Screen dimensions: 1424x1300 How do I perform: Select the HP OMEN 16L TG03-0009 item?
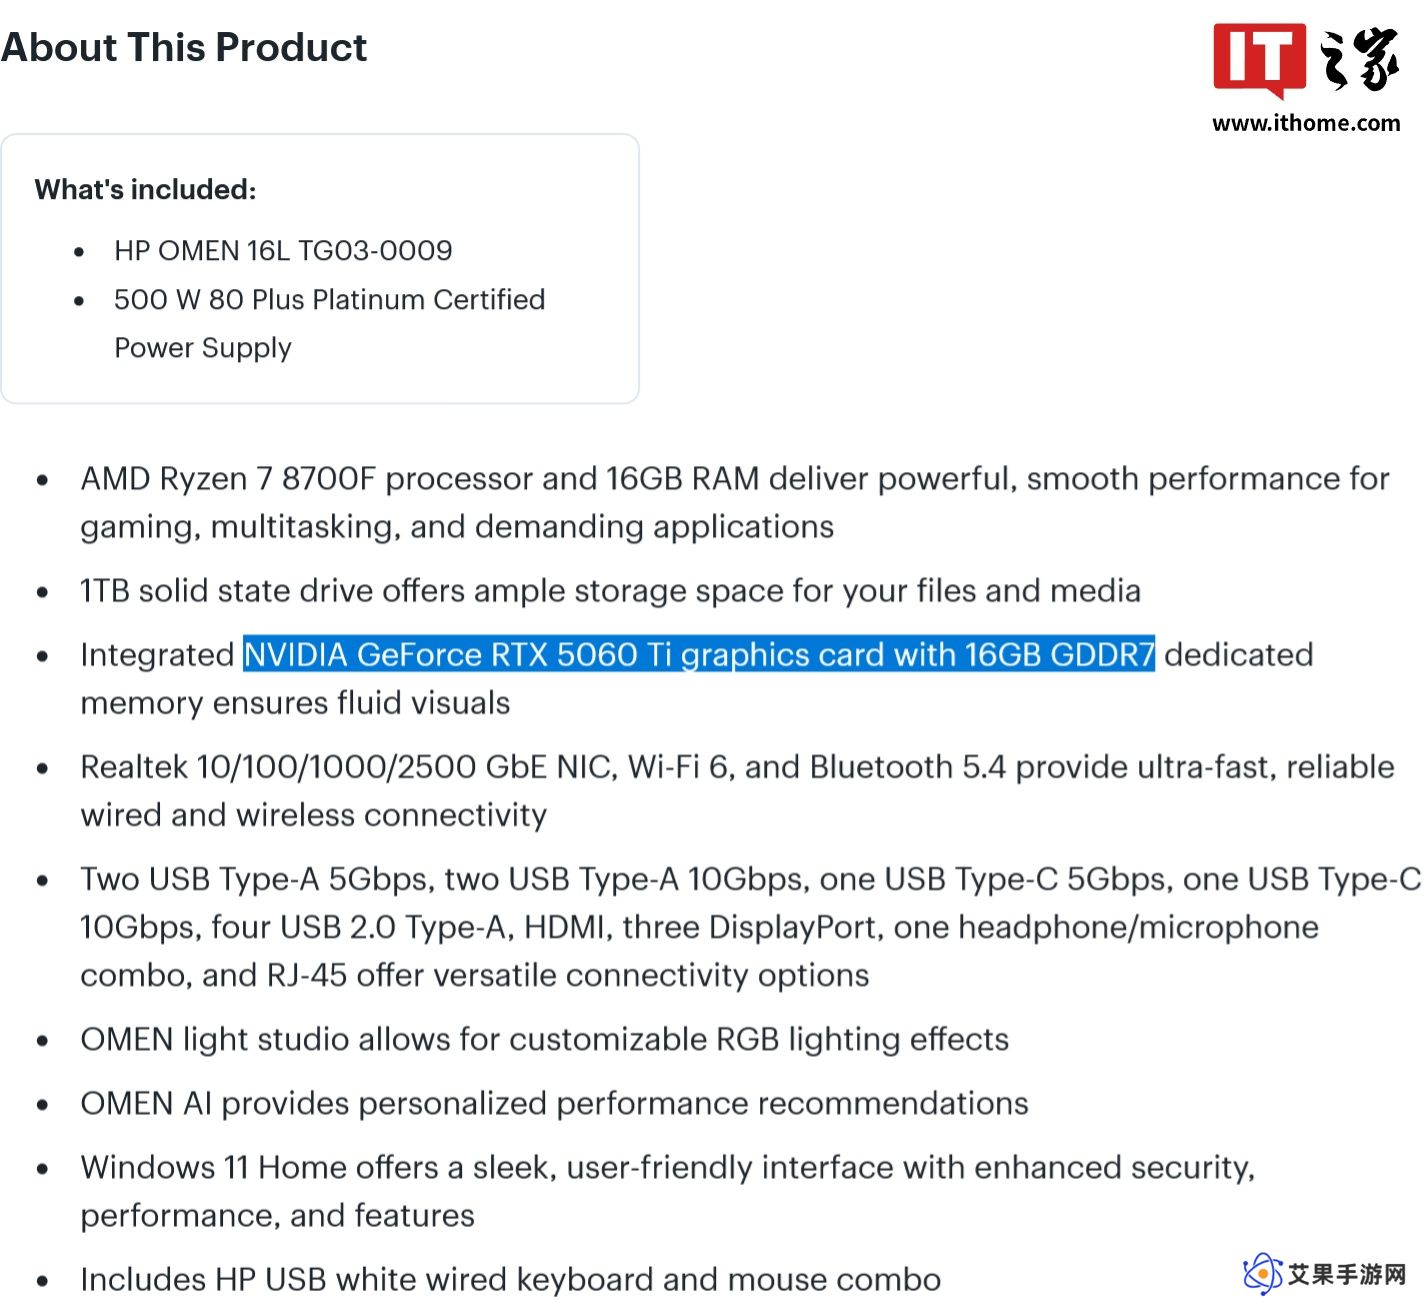283,250
